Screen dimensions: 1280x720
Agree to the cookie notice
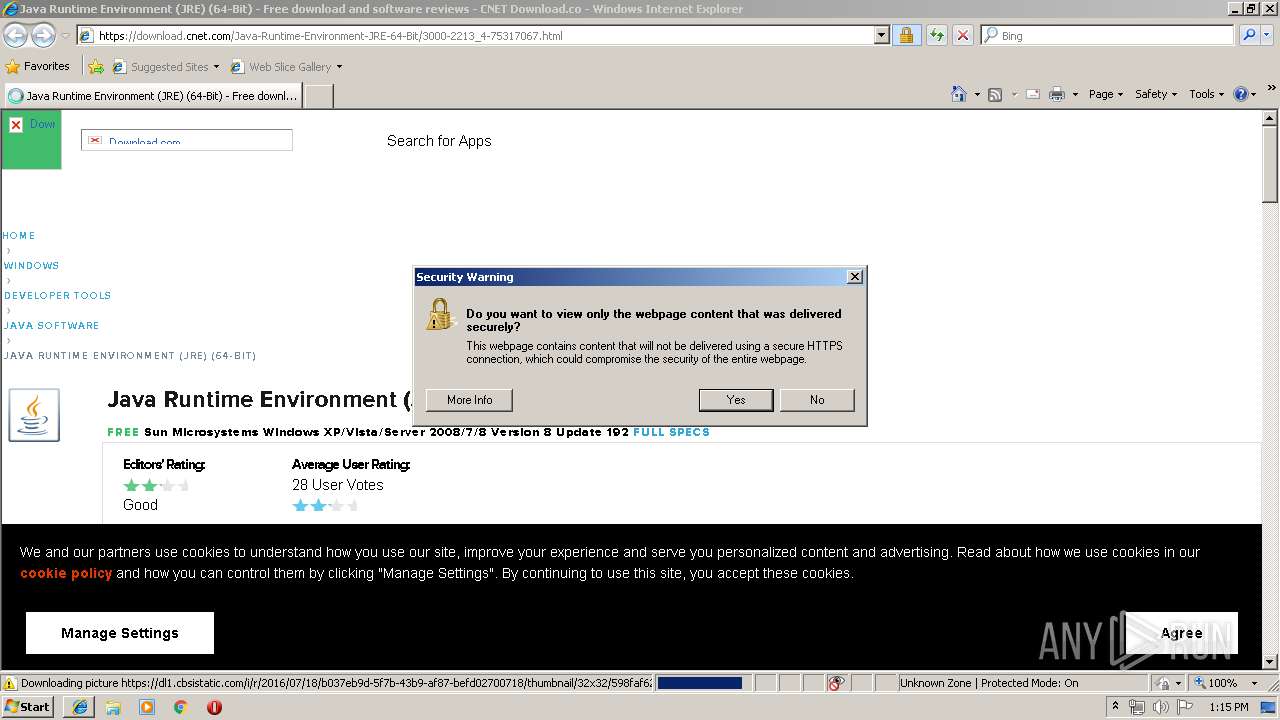click(x=1181, y=633)
